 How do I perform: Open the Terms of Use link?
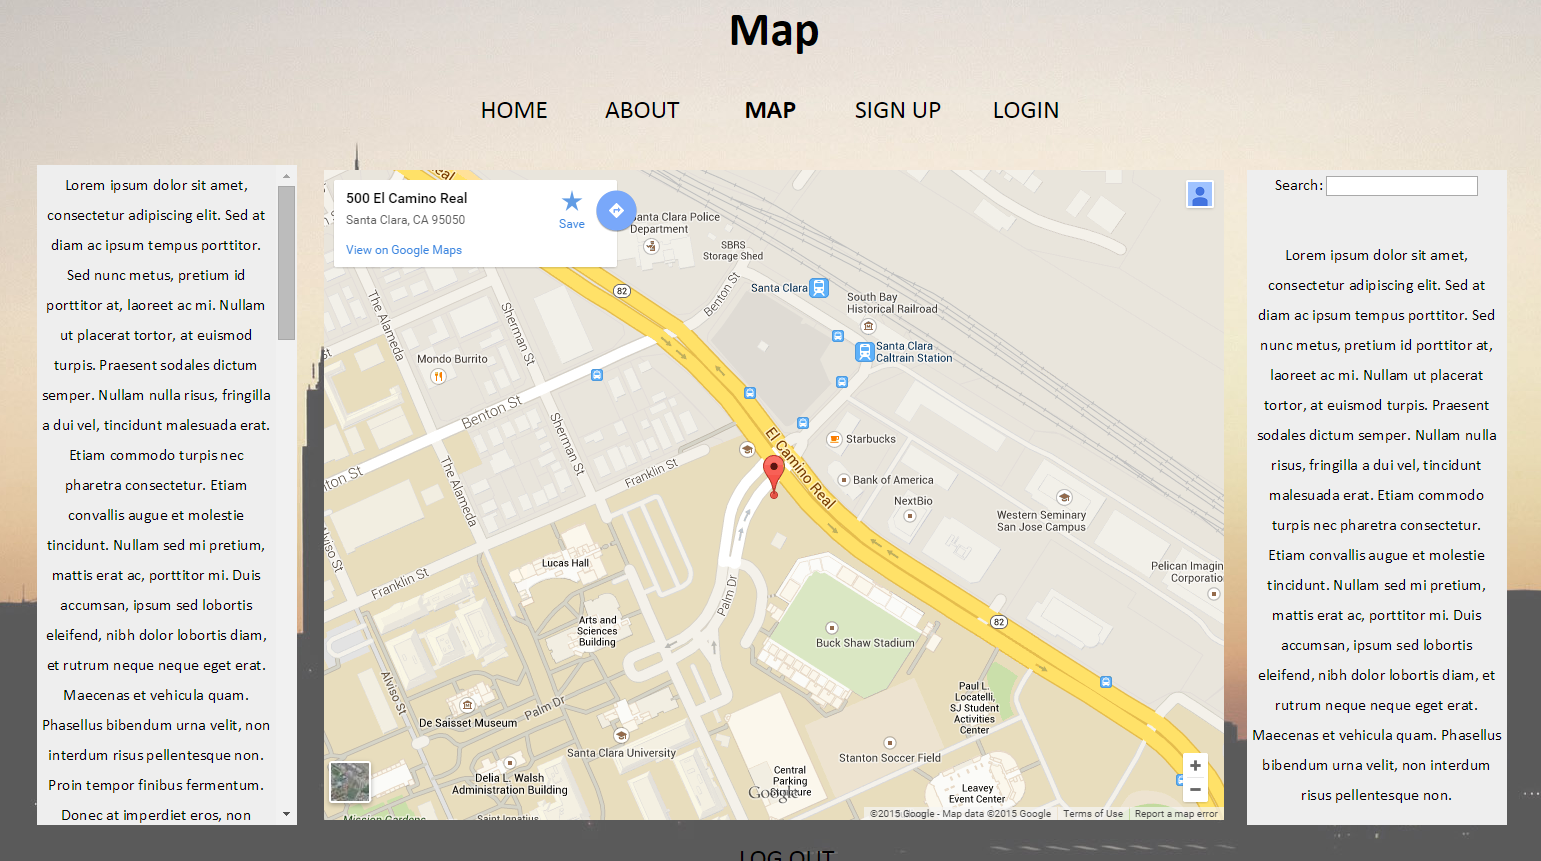(1093, 814)
